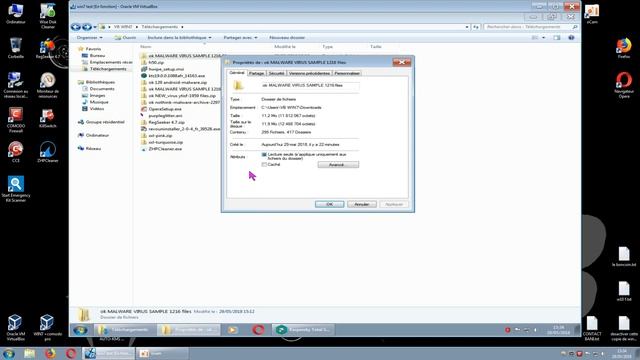
Task: Click Ouvrir in the Explorer toolbar
Action: [125, 38]
